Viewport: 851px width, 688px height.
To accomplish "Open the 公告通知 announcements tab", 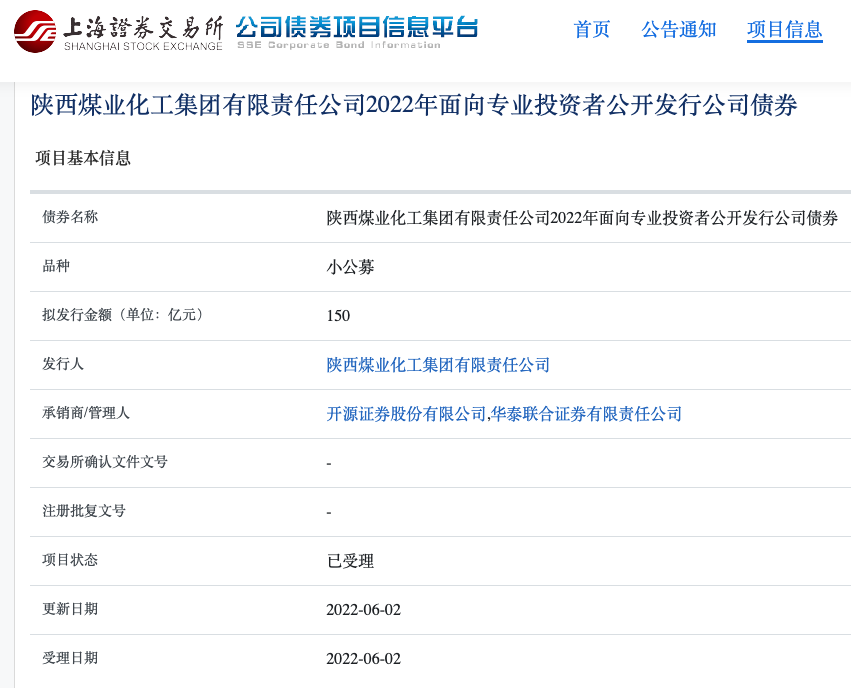I will (678, 29).
